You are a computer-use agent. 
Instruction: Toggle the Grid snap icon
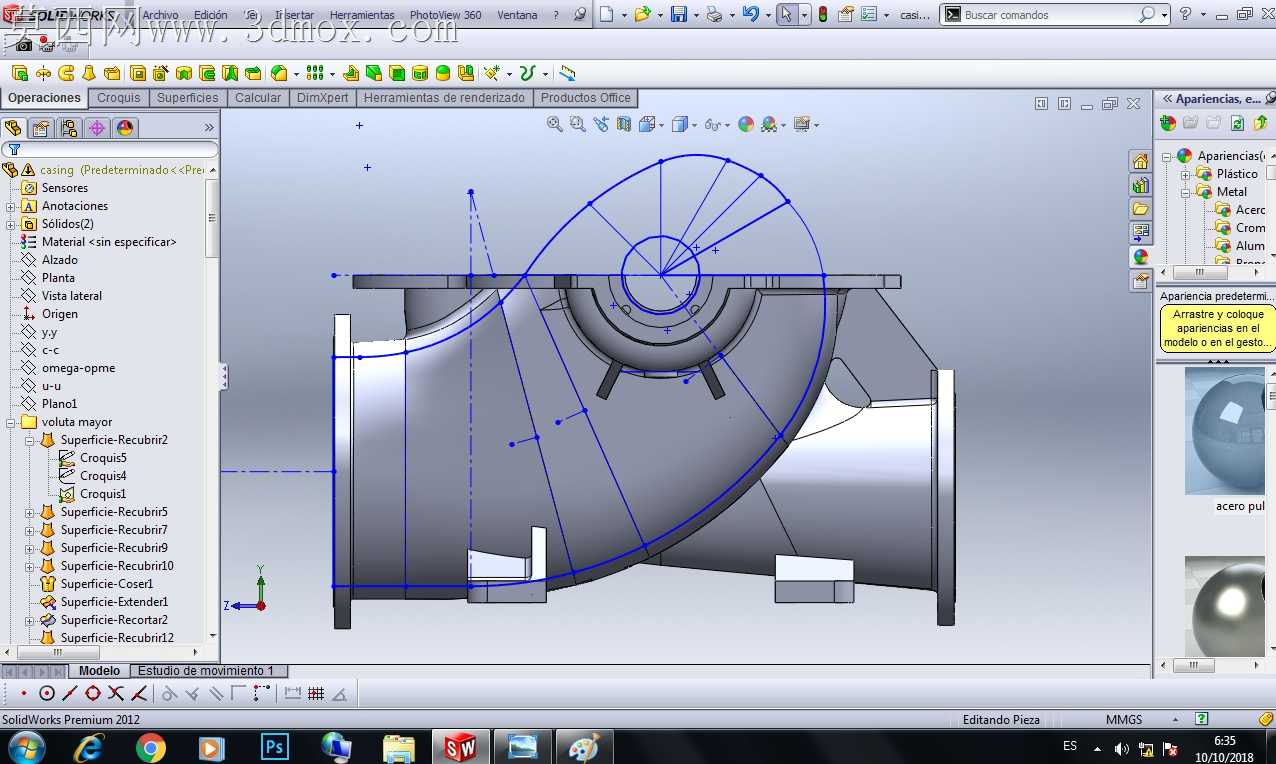(316, 693)
